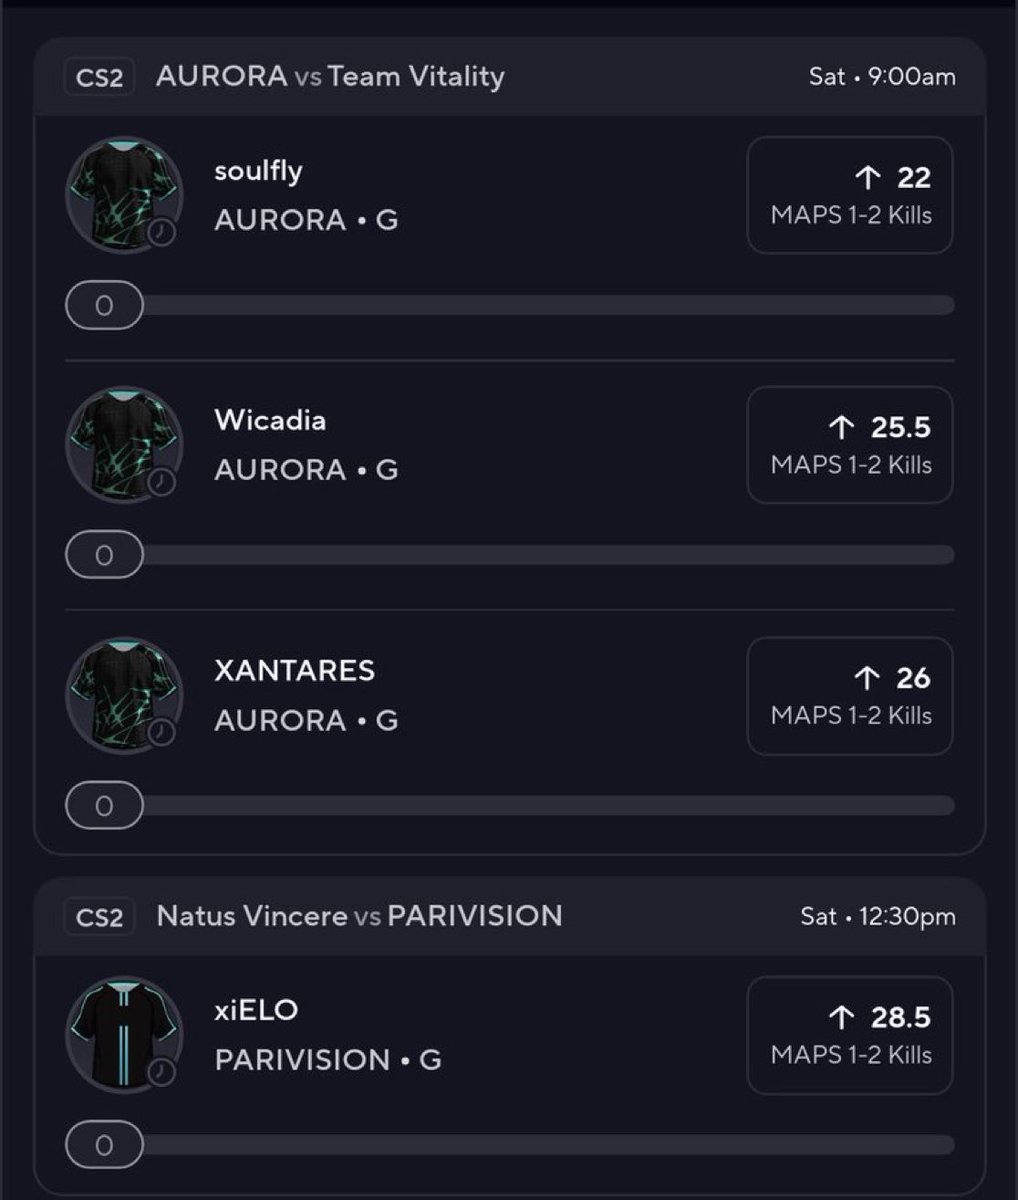Click soulfly's jersey avatar icon
The image size is (1018, 1200).
point(123,194)
